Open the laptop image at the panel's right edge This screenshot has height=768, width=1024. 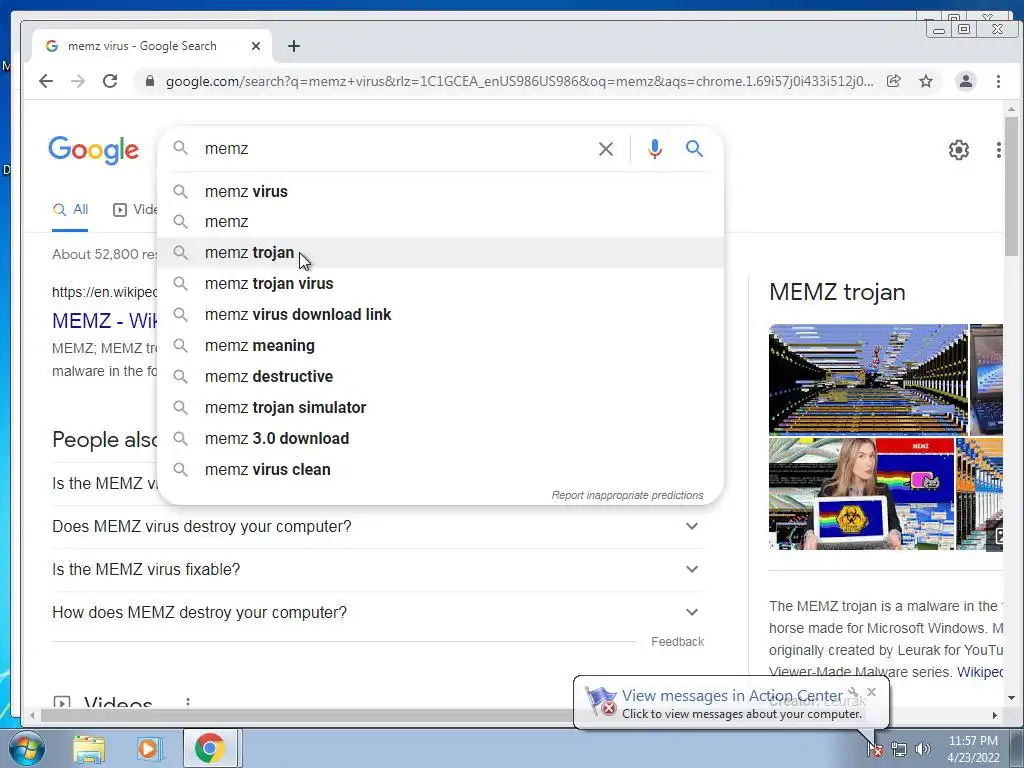point(986,379)
